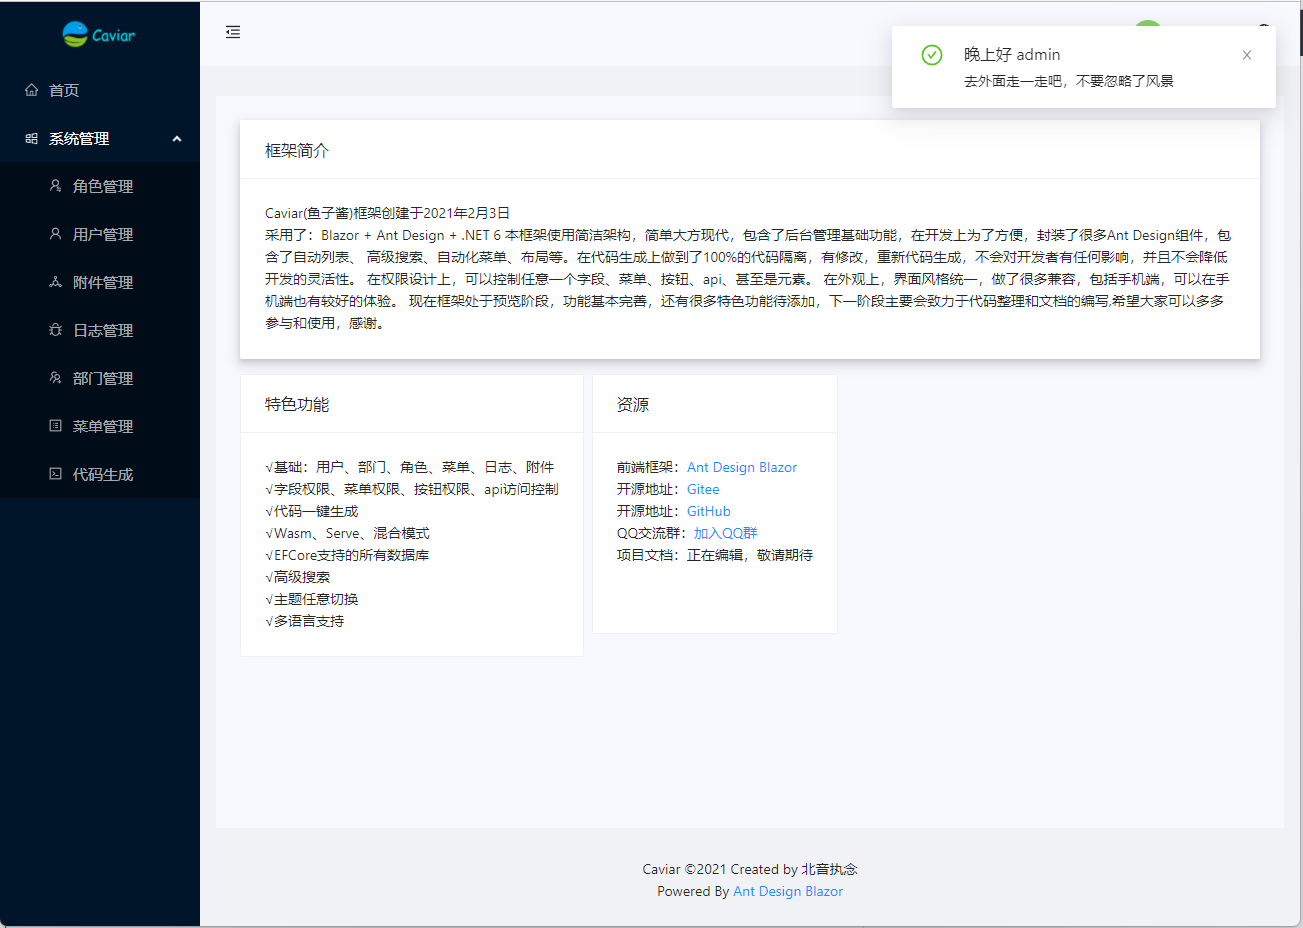Click the Caviar ©2021 Created by footer text
Screen dimensions: 1303x928
(750, 869)
